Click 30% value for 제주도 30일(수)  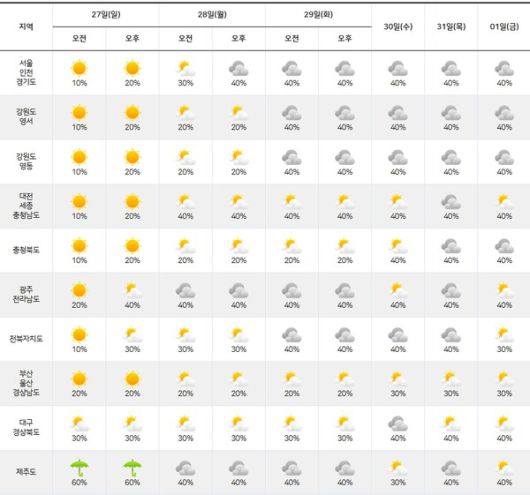click(x=398, y=482)
